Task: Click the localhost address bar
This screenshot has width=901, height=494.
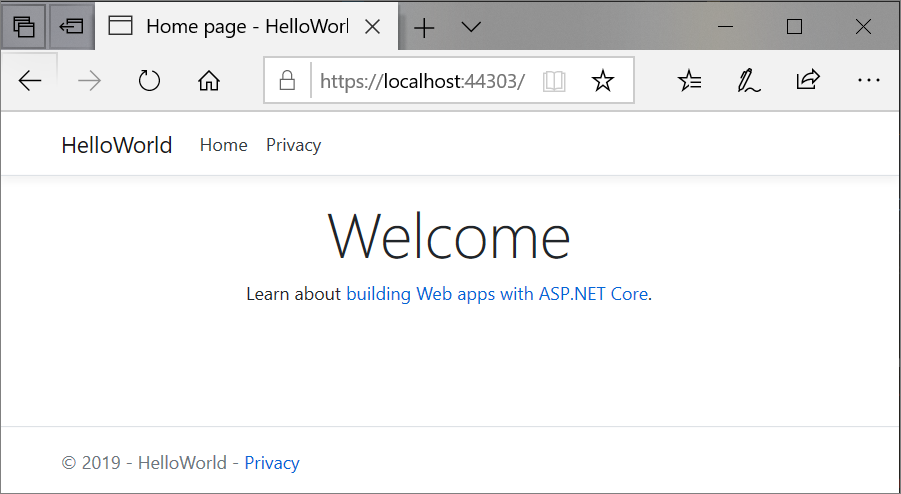Action: (x=422, y=82)
